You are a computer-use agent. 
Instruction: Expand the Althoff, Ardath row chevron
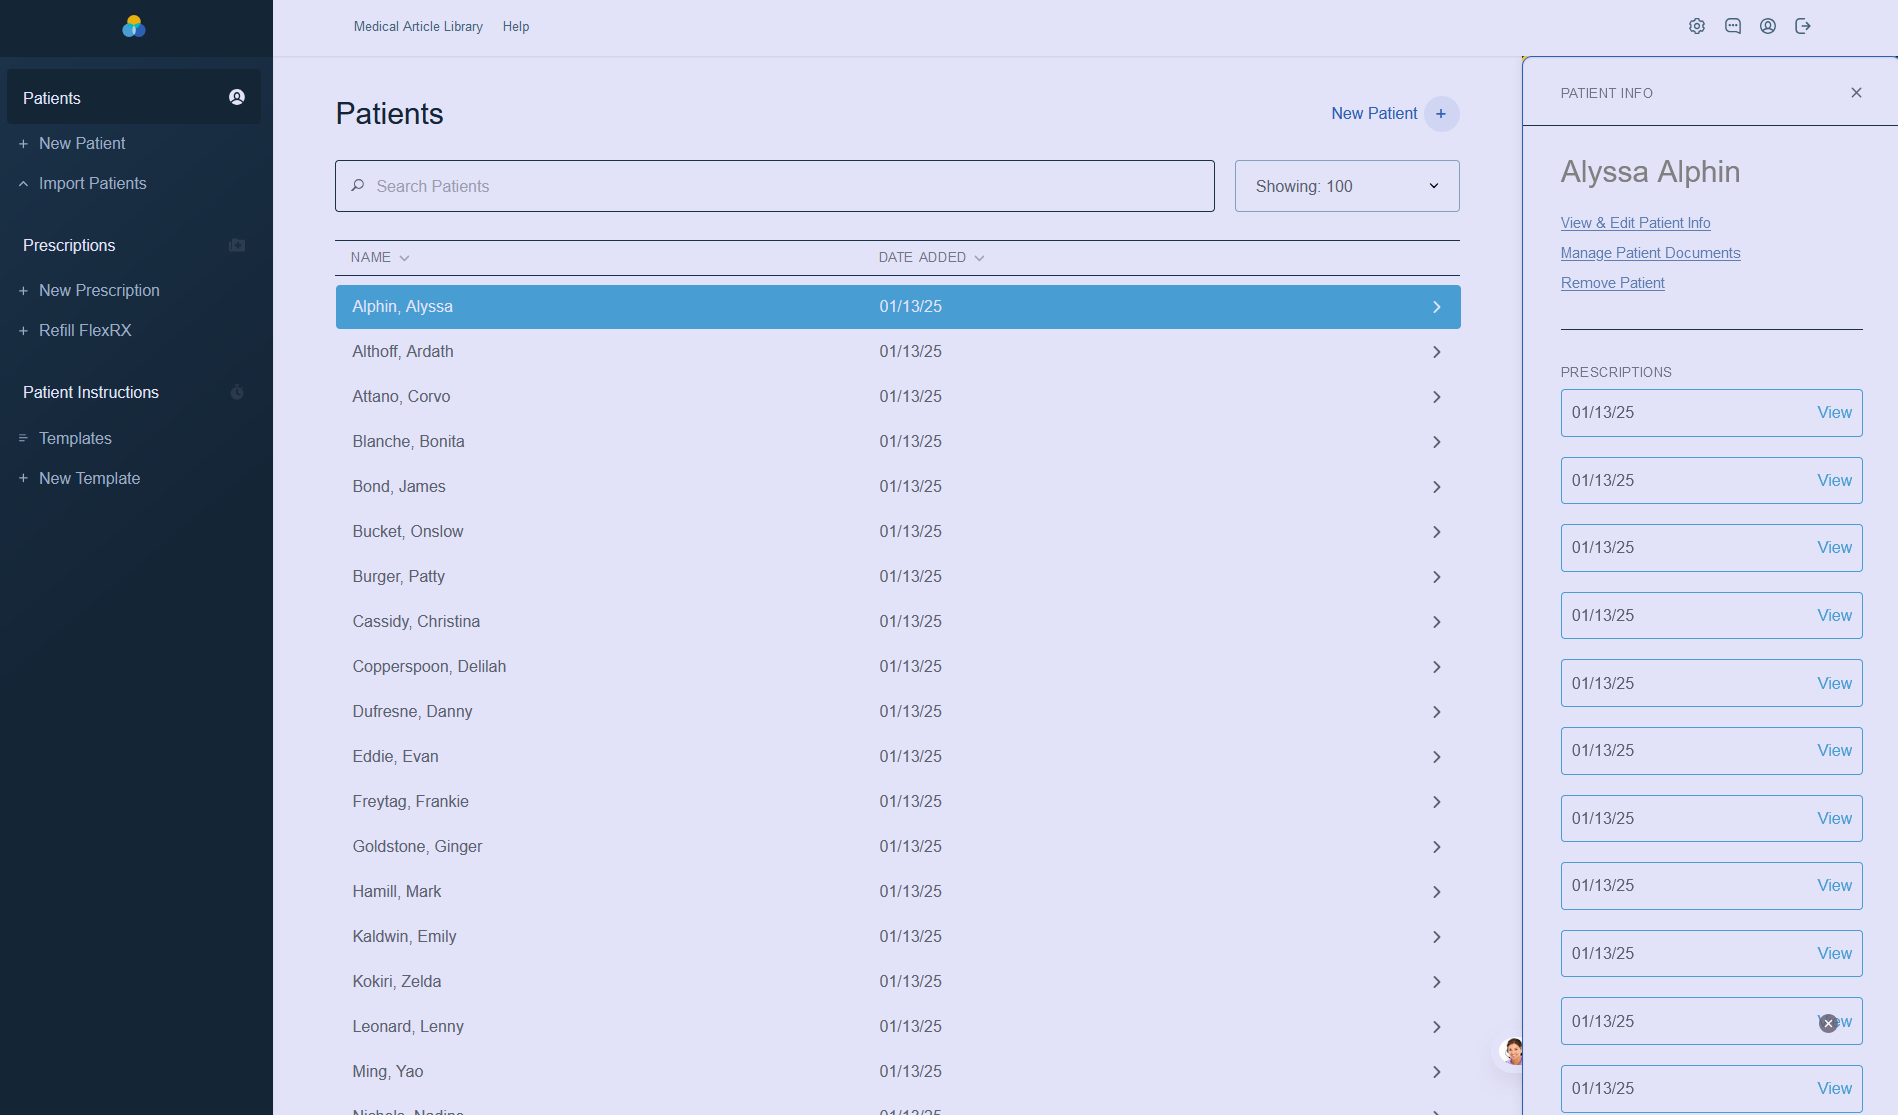[1437, 352]
